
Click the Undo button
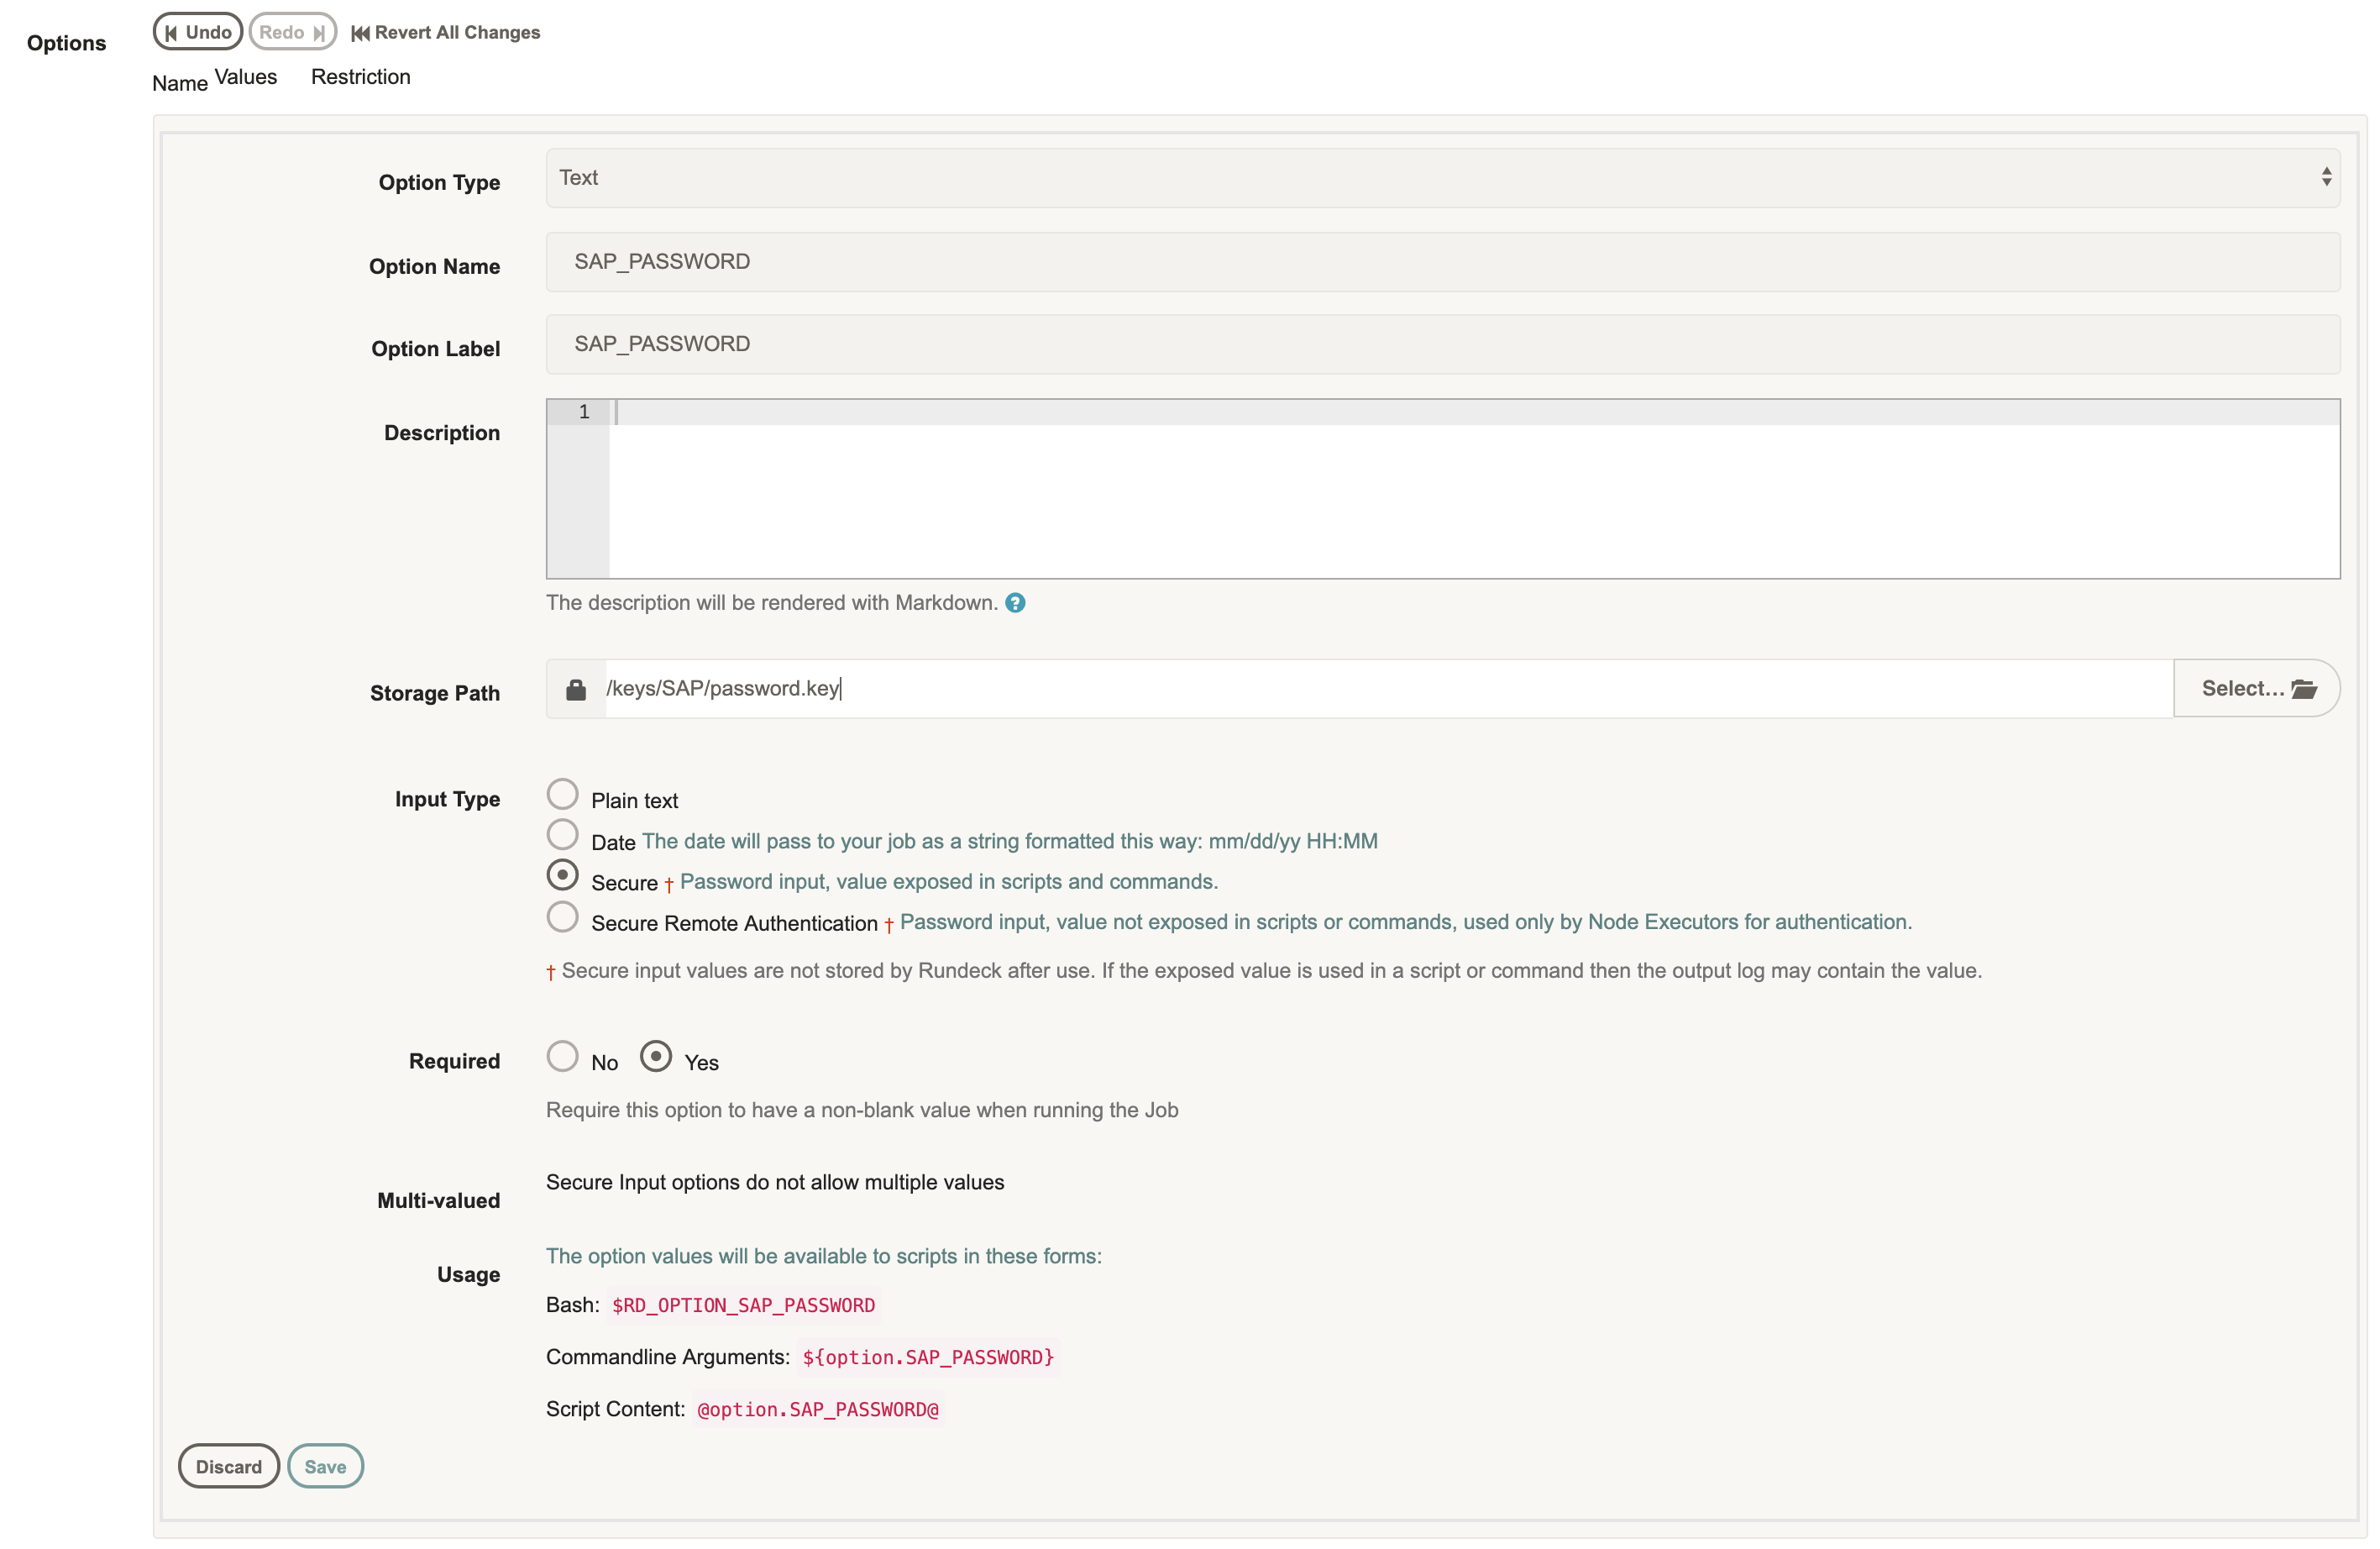tap(198, 32)
